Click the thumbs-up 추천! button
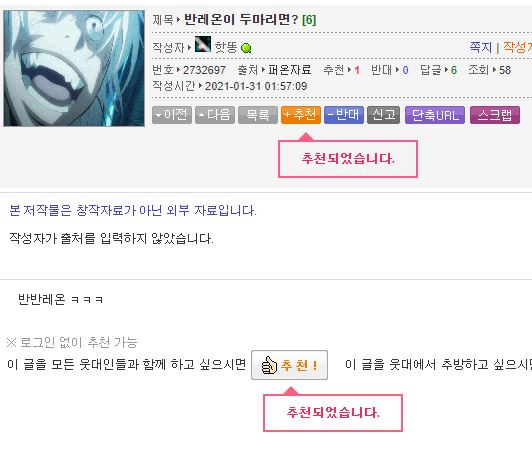532x452 pixels. pos(289,365)
